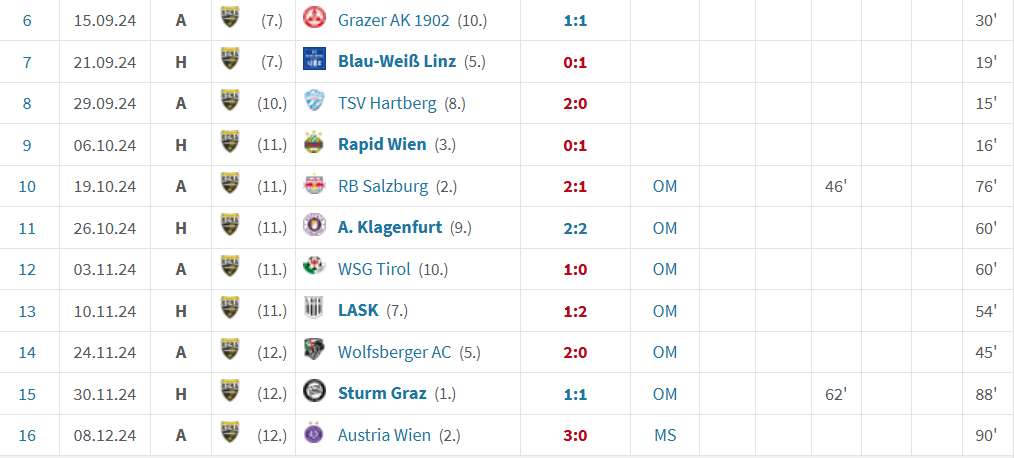
Task: Click the RB Salzburg club crest
Action: pyautogui.click(x=314, y=186)
